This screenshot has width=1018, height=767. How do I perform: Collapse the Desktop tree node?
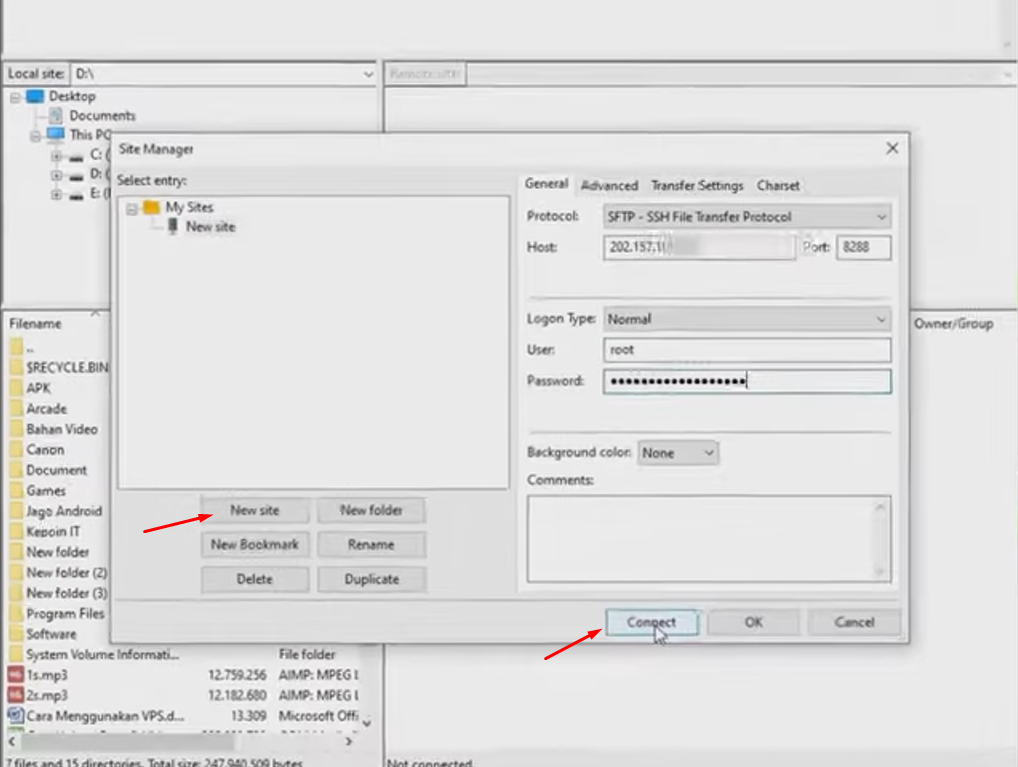tap(16, 97)
